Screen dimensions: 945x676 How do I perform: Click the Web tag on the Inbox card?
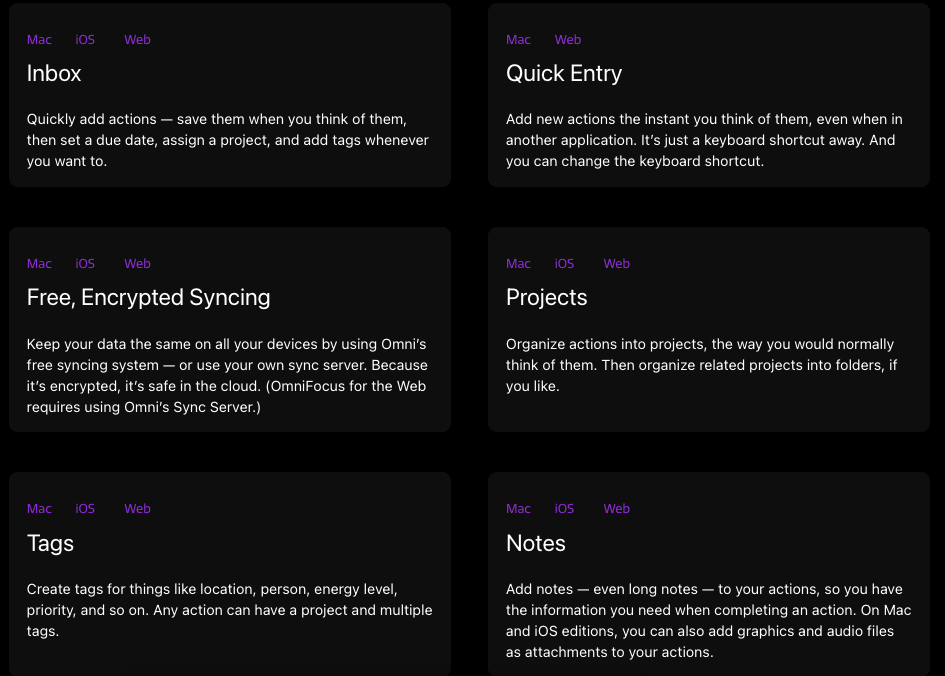(137, 39)
